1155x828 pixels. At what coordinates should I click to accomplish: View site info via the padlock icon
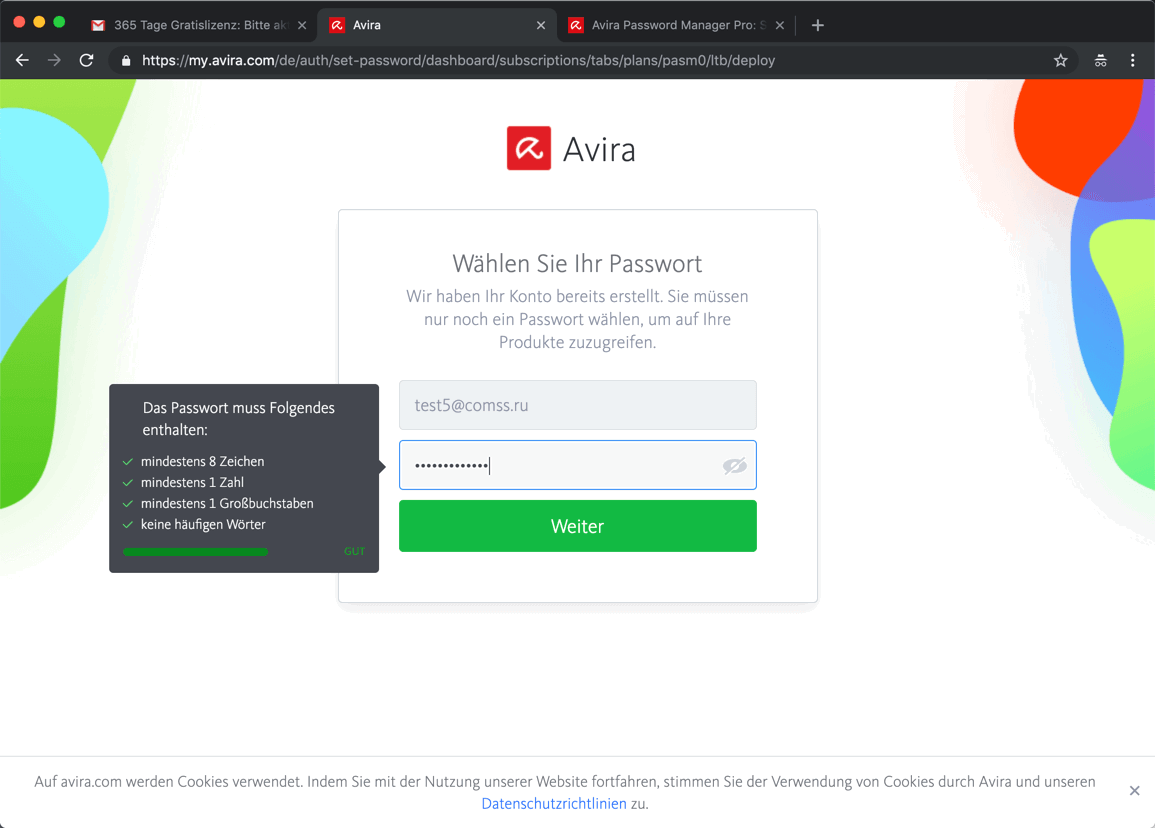(x=126, y=60)
